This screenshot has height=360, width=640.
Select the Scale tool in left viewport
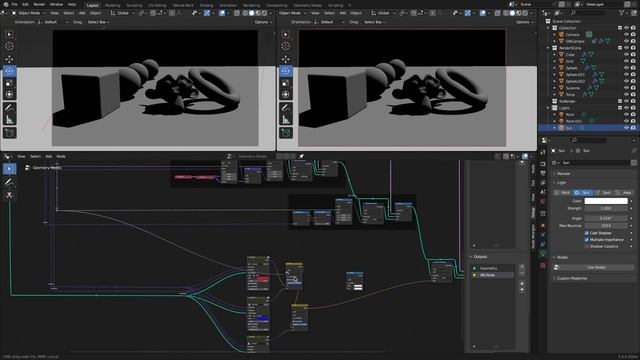click(9, 83)
